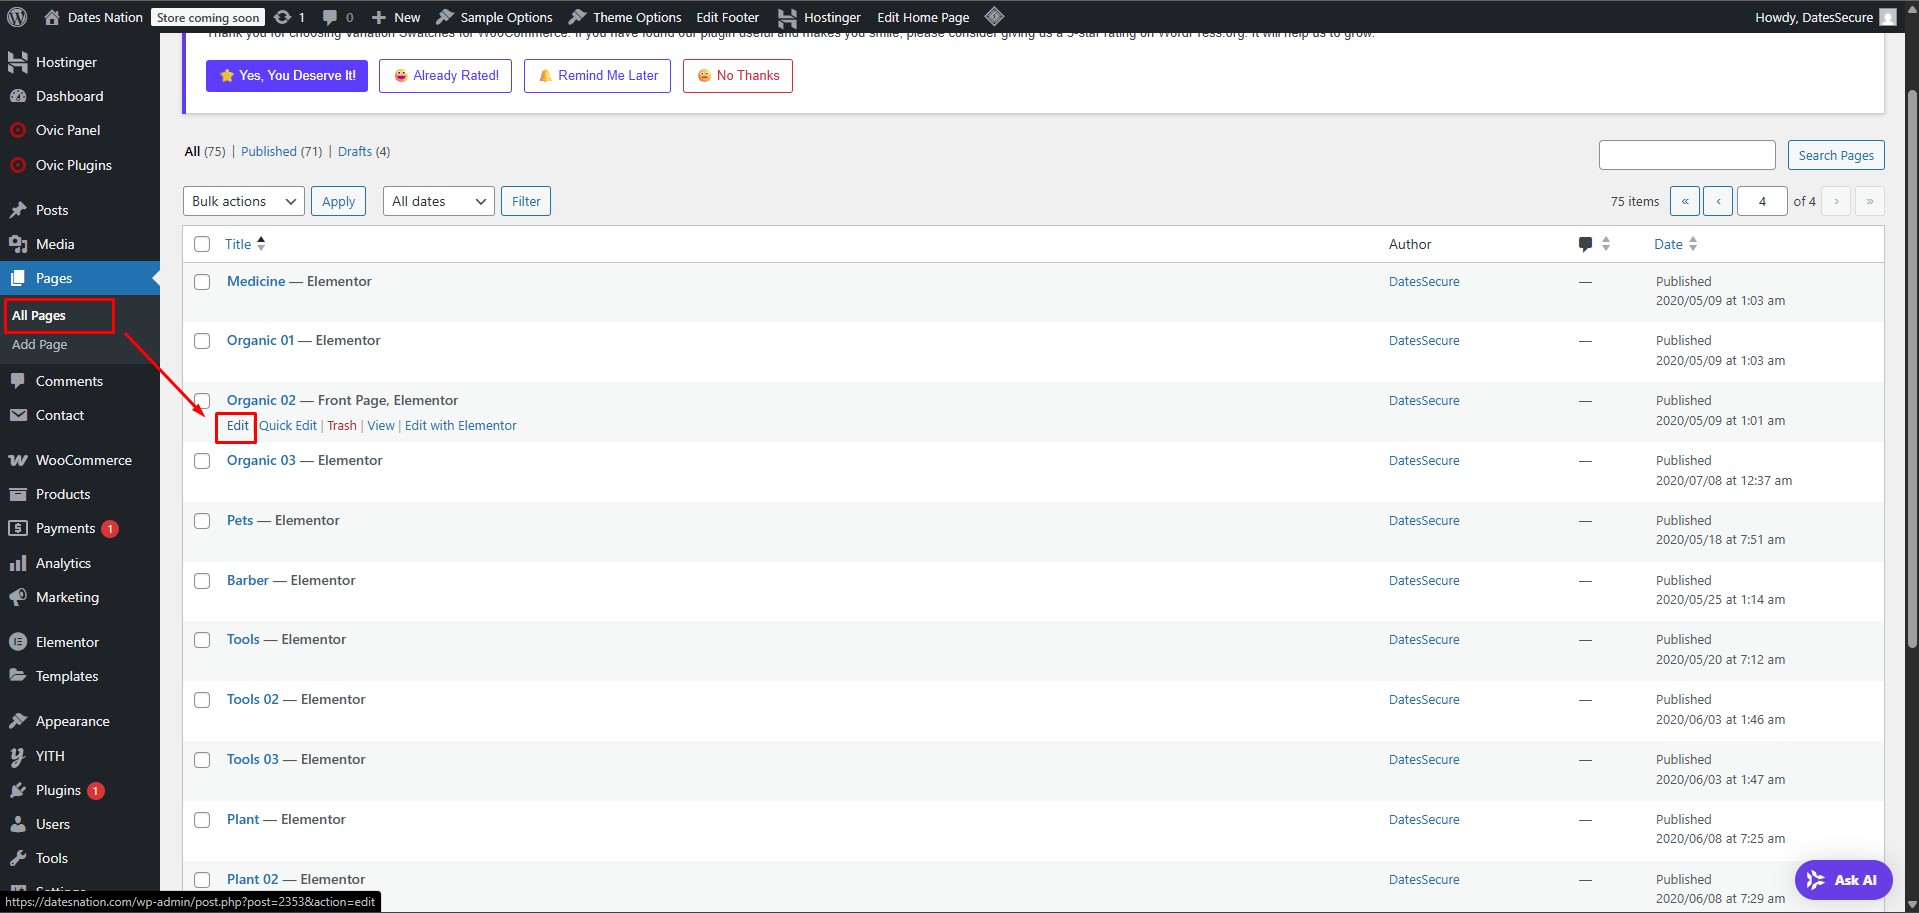
Task: Check the Tools 03 page checkbox
Action: click(202, 760)
